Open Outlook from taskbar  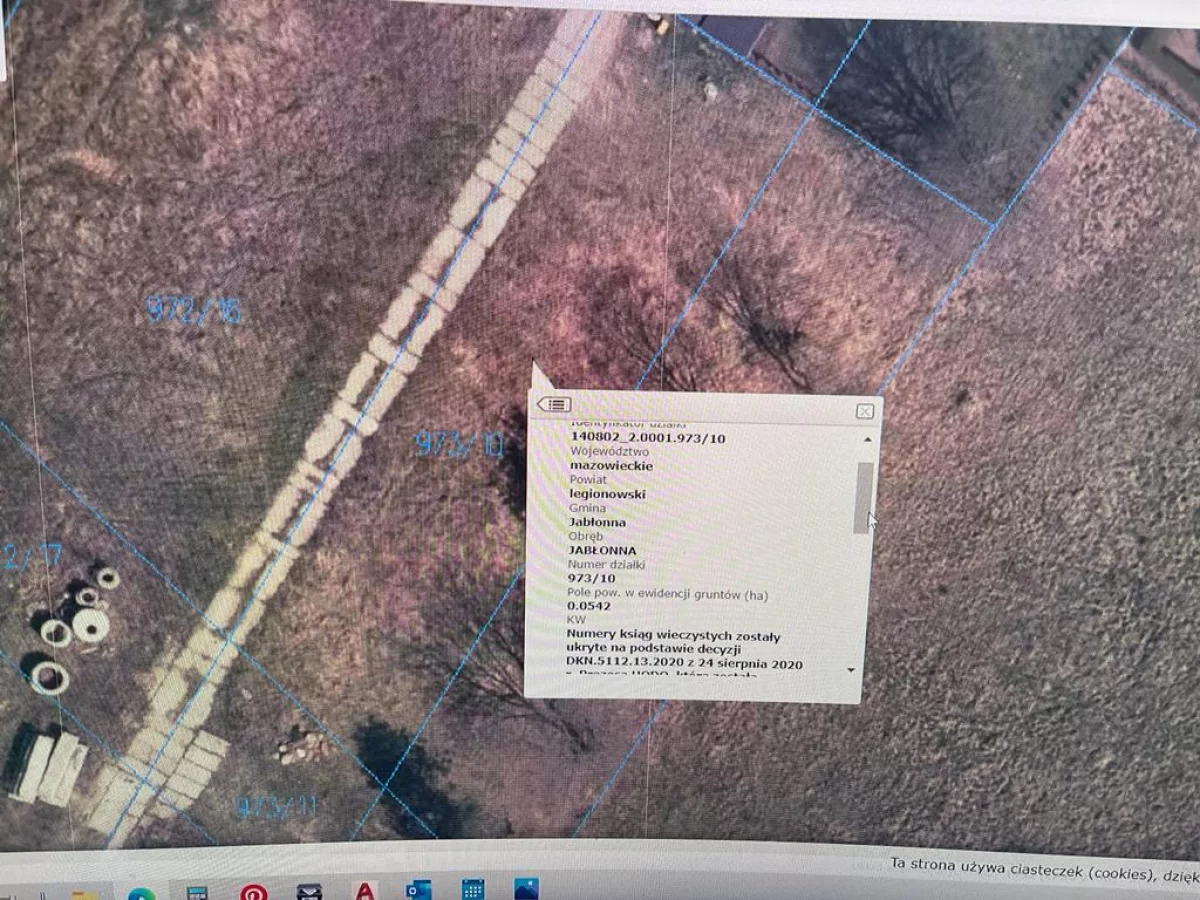(x=418, y=889)
